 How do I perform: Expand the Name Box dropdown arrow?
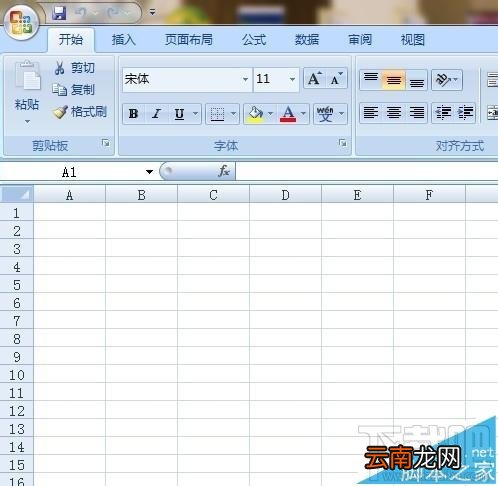tap(149, 172)
